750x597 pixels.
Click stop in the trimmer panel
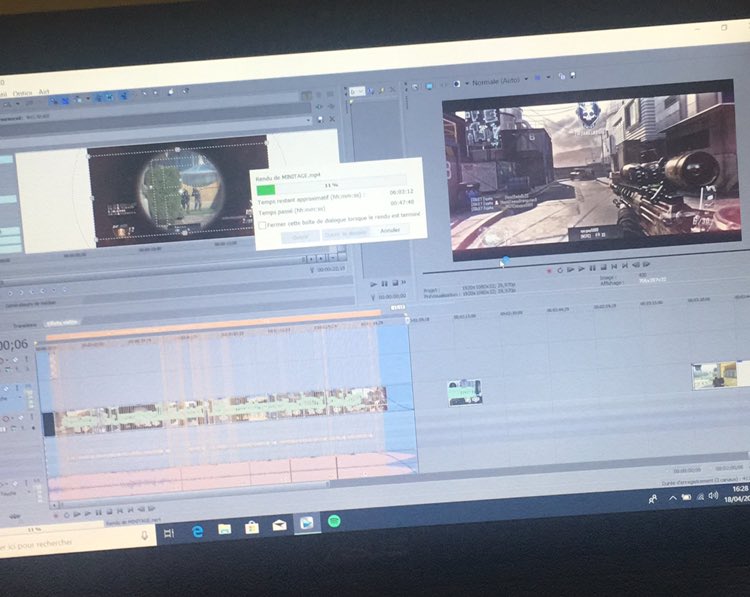pos(395,283)
